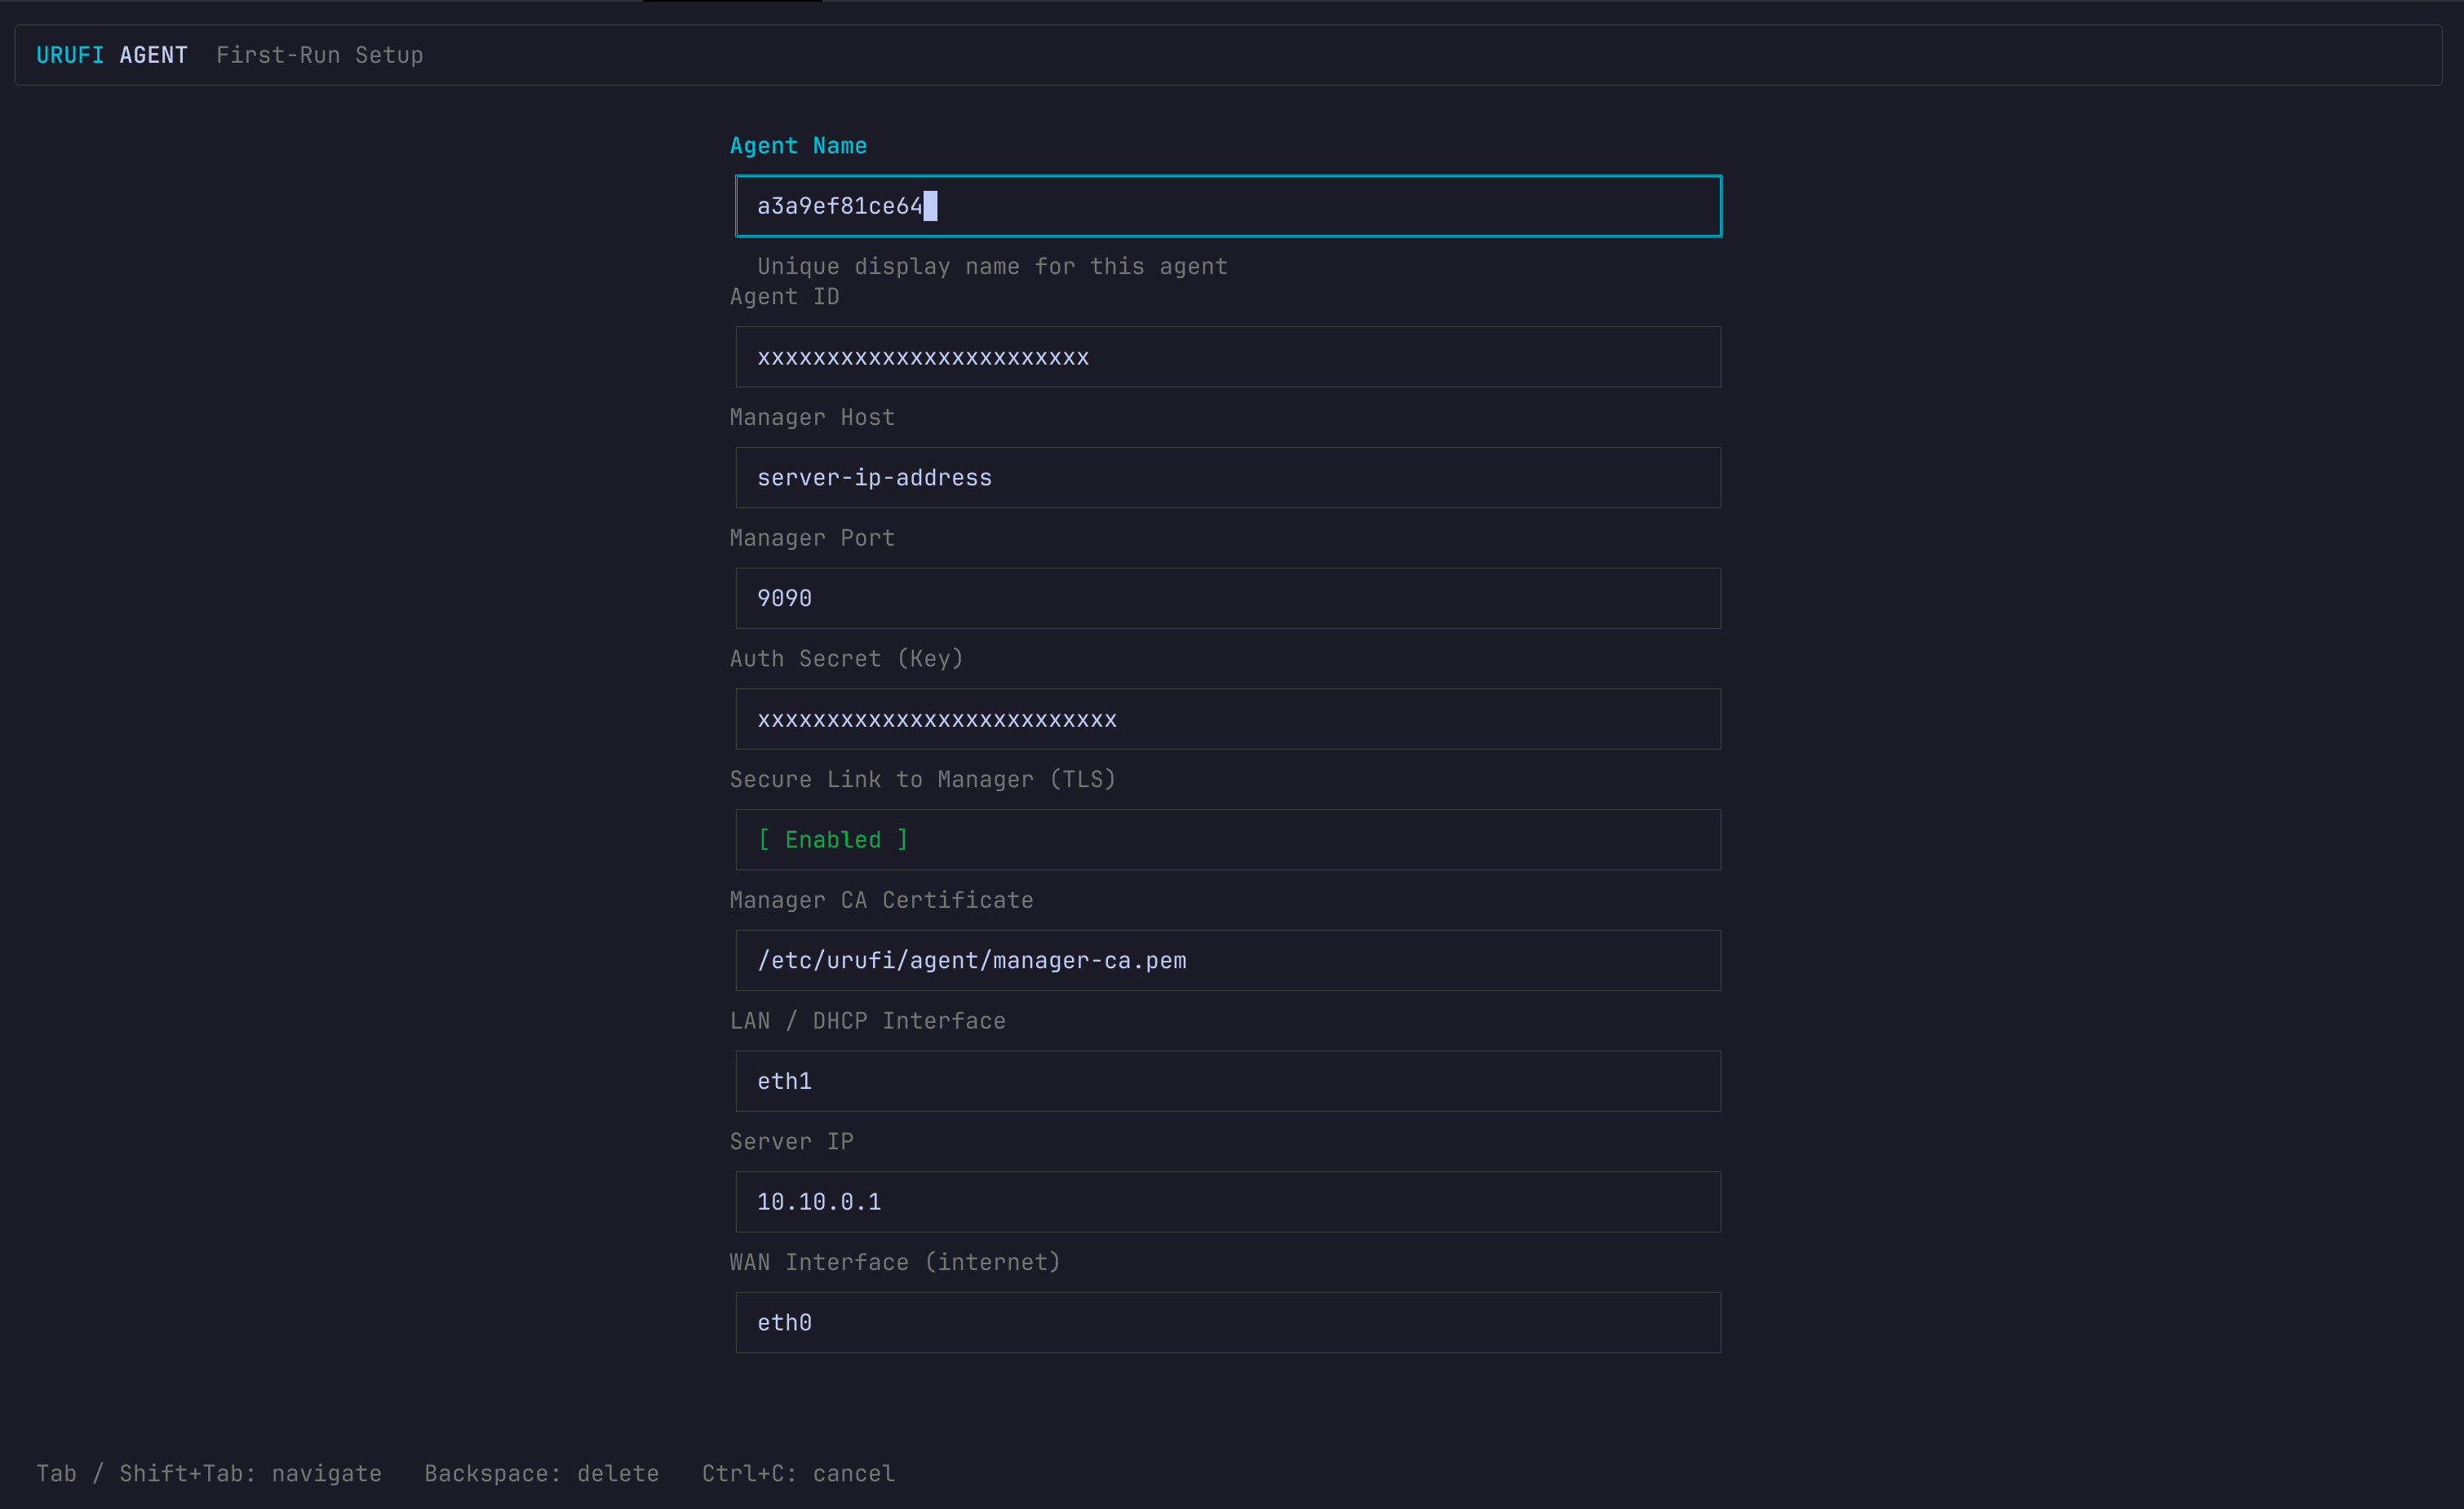Select the Manager Host field with server-ip-address
Image resolution: width=2464 pixels, height=1509 pixels.
(1228, 478)
